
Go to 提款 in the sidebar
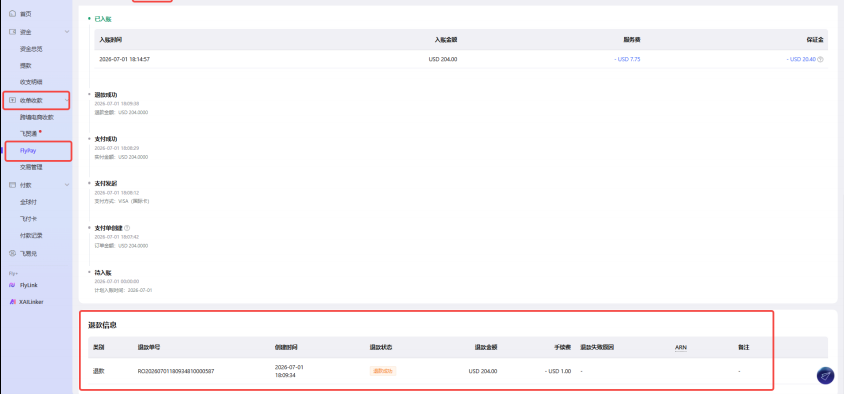(26, 66)
